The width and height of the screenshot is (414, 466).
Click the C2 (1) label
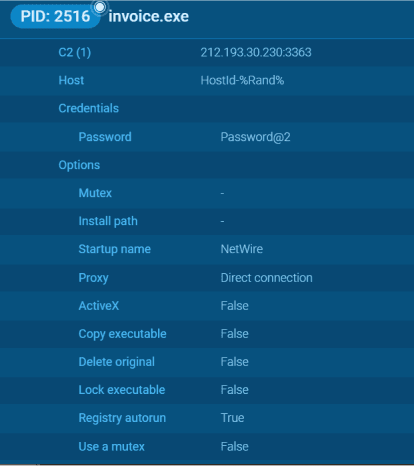[75, 52]
